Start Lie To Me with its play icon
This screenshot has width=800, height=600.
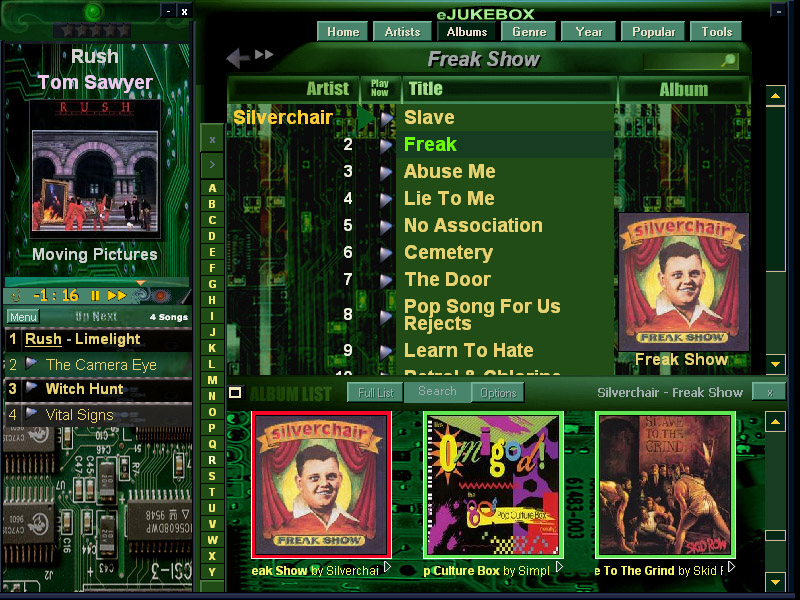tap(386, 199)
